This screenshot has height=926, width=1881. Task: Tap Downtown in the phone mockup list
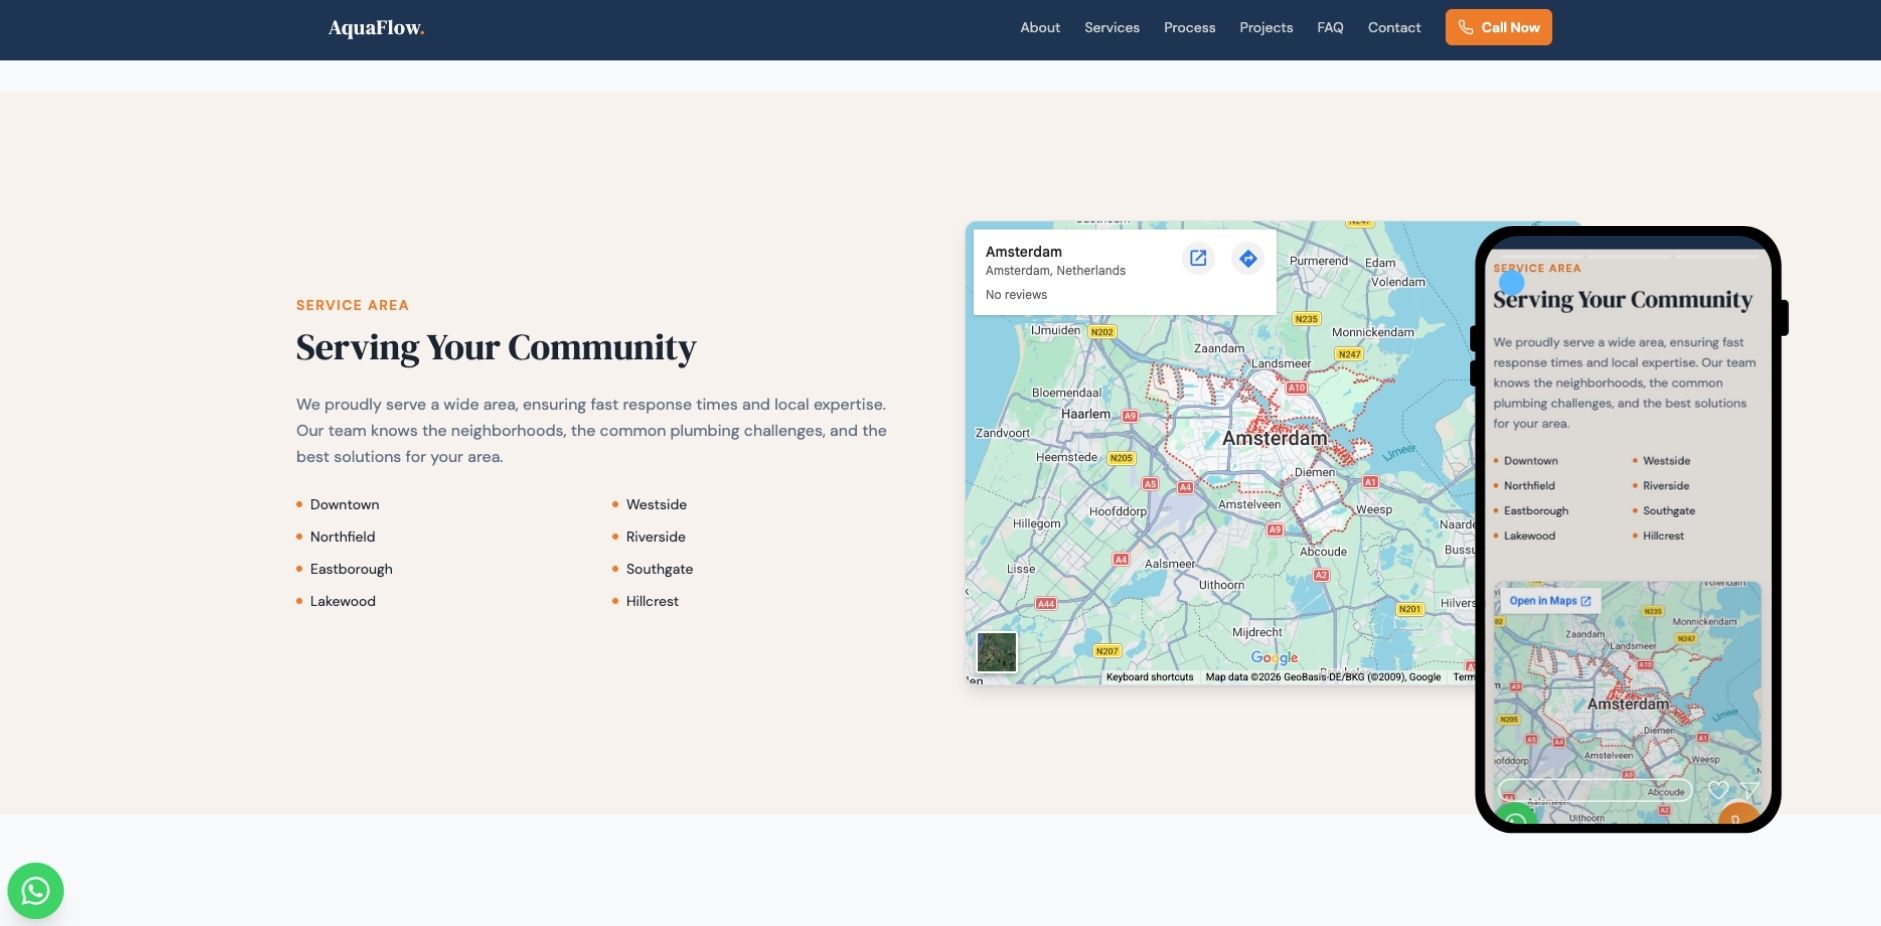pyautogui.click(x=1531, y=461)
